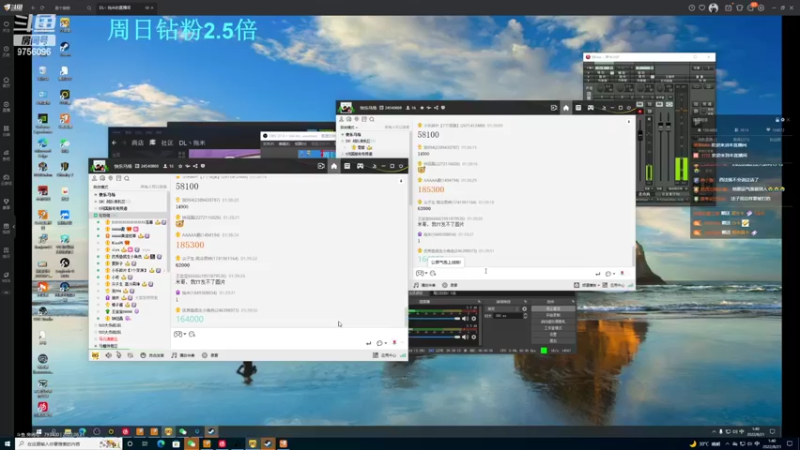
Task: Toggle the microphone in front YY bottom bar
Action: click(x=118, y=355)
